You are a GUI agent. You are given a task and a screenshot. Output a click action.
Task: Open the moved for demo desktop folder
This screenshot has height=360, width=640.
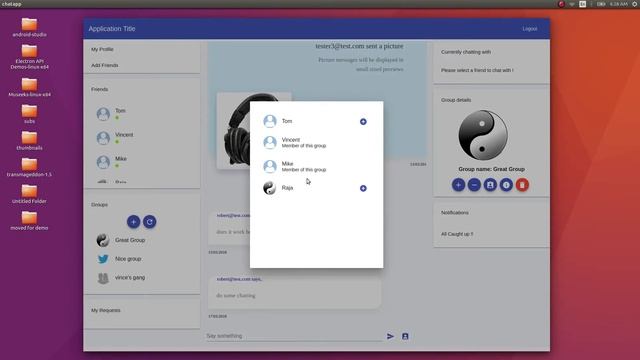29,221
